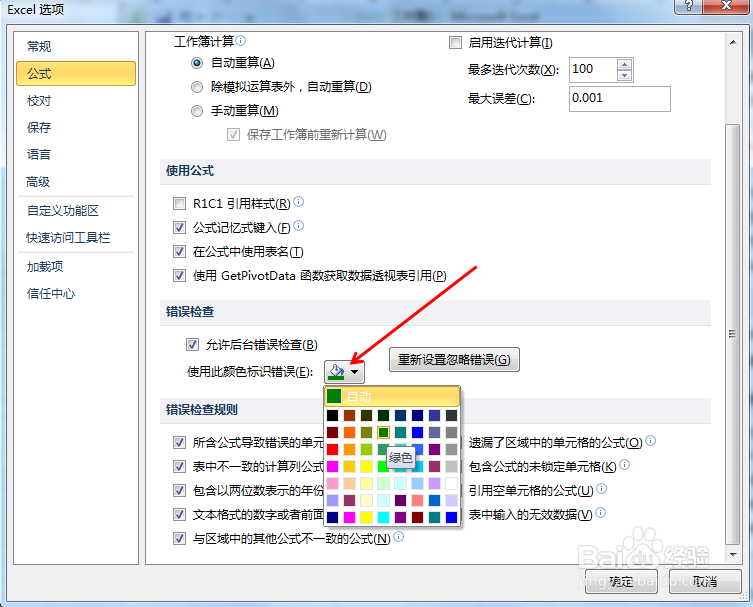Decrease 最多迭代次数 with down spinner
This screenshot has height=607, width=753.
pyautogui.click(x=624, y=75)
